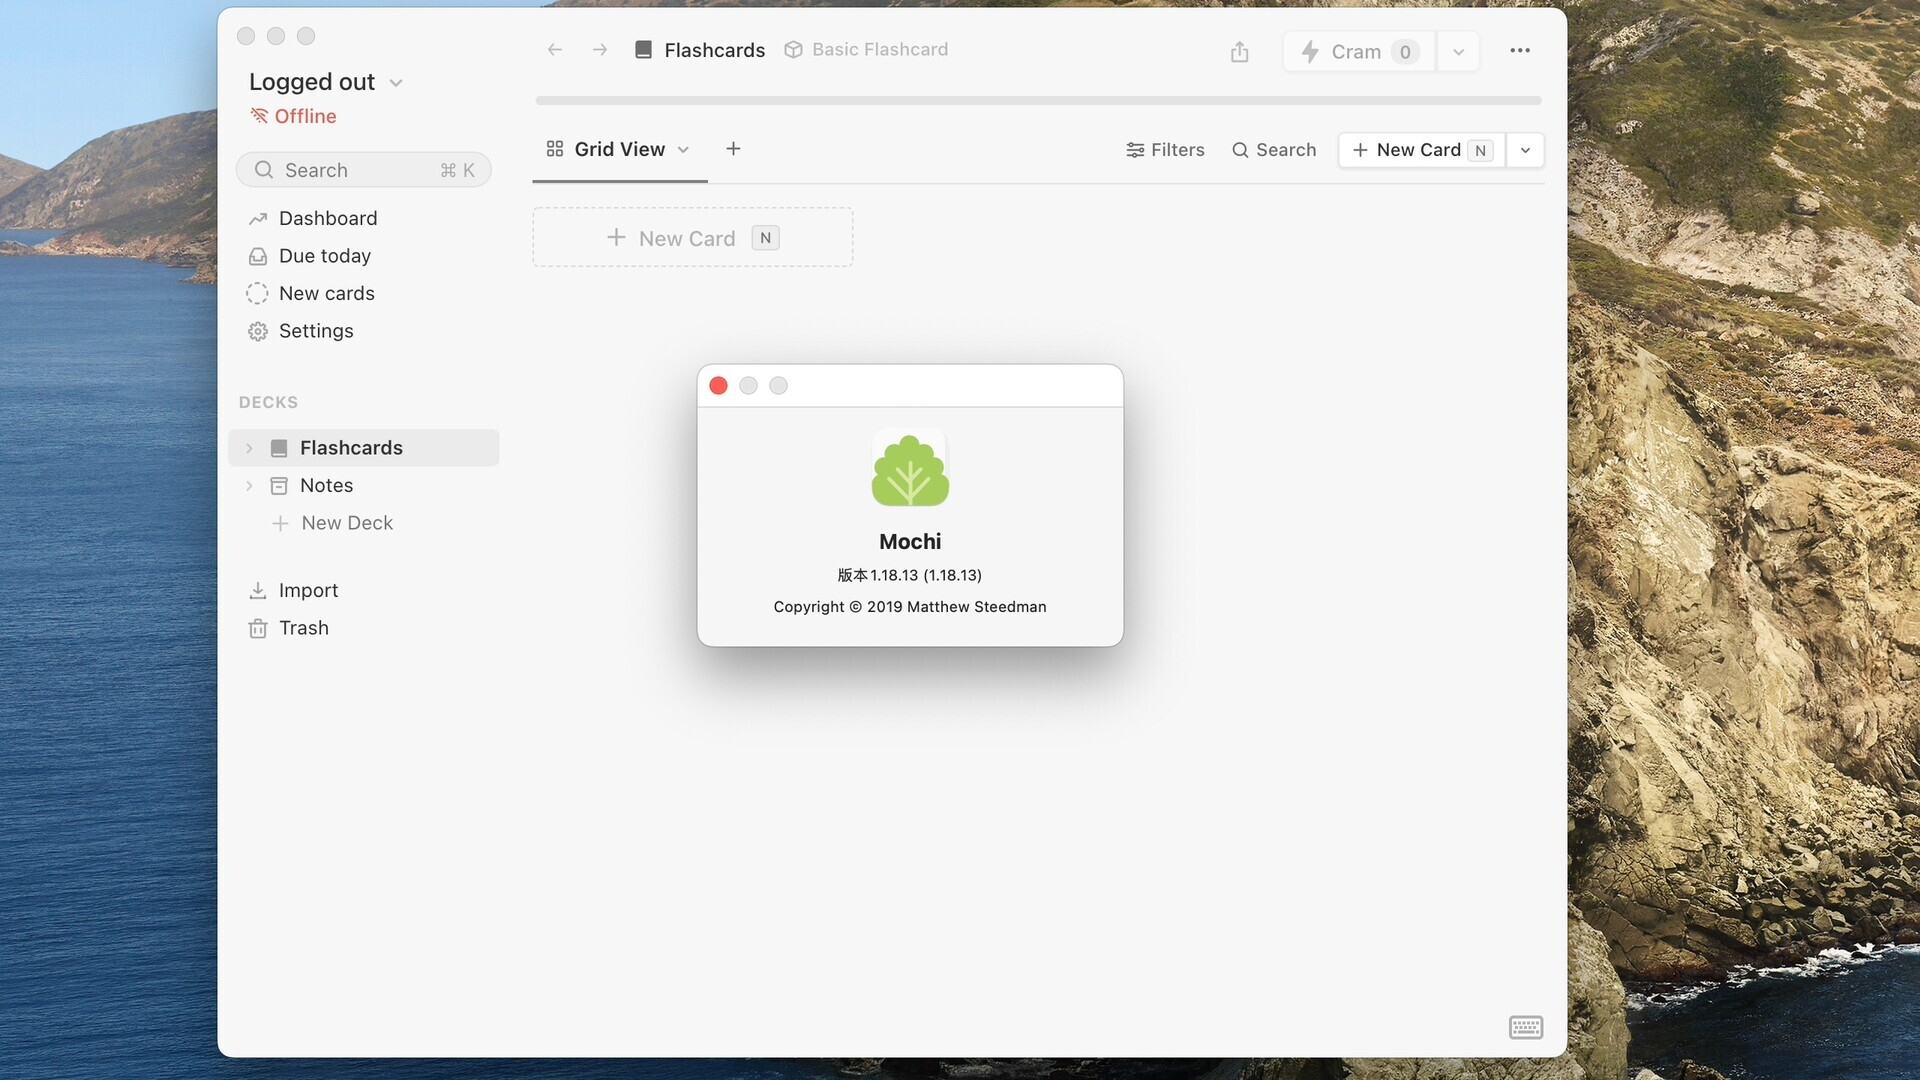
Task: Click the New cards dashed circle icon
Action: pos(258,294)
